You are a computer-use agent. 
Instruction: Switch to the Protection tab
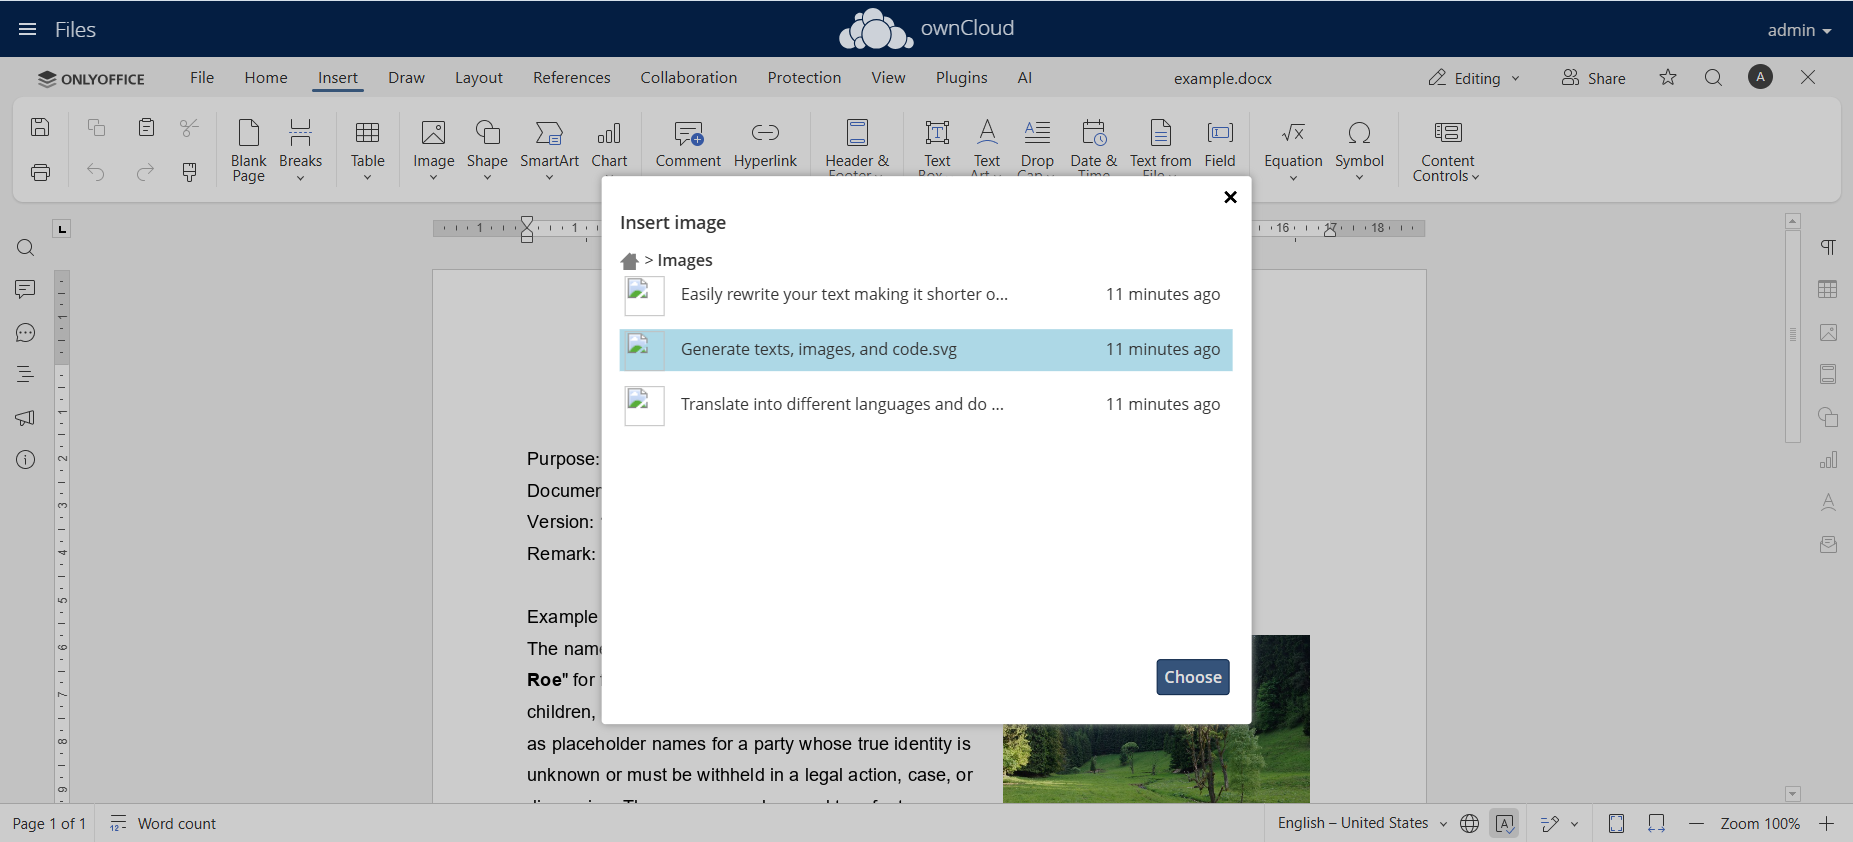click(x=804, y=77)
